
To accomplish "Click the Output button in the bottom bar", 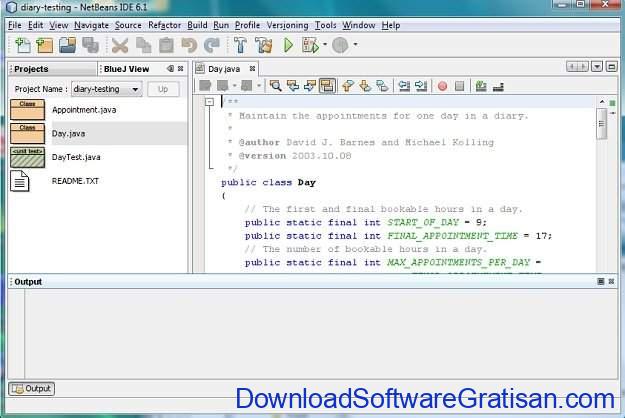I will point(31,389).
